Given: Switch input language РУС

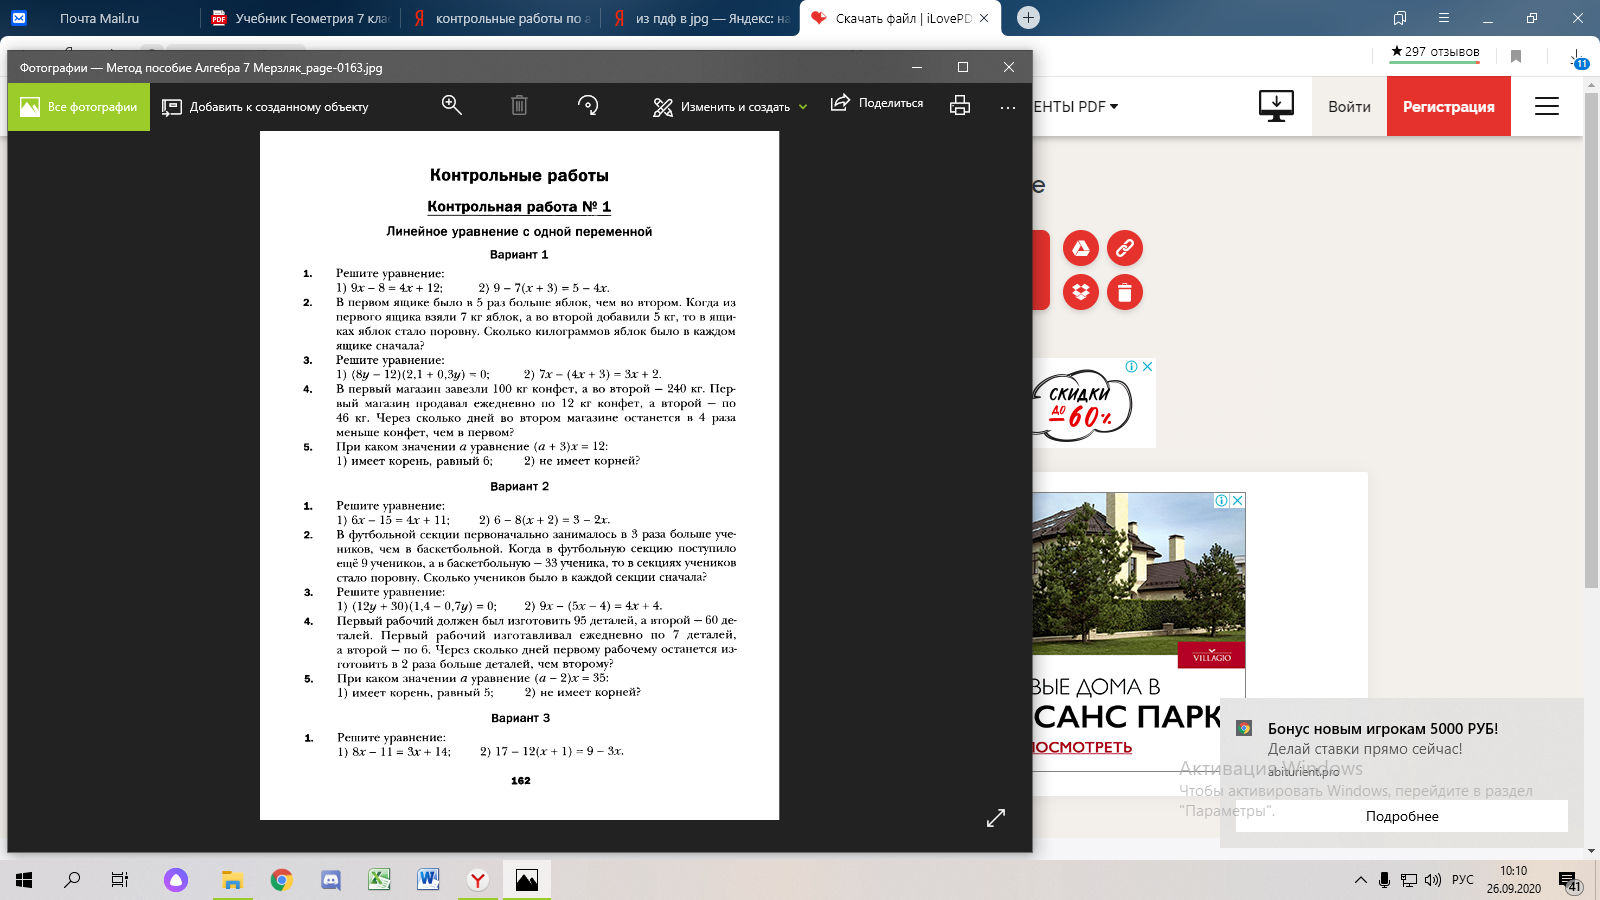Looking at the screenshot, I should pos(1463,880).
